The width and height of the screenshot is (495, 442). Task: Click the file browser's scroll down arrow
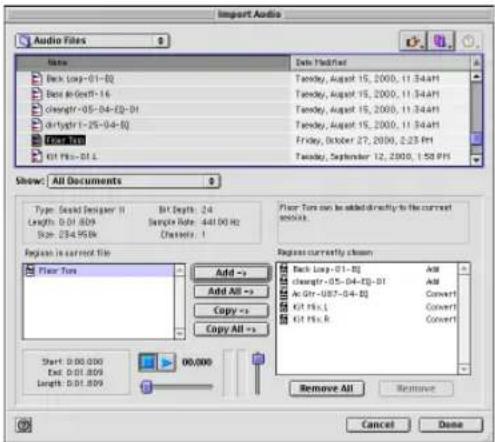476,160
